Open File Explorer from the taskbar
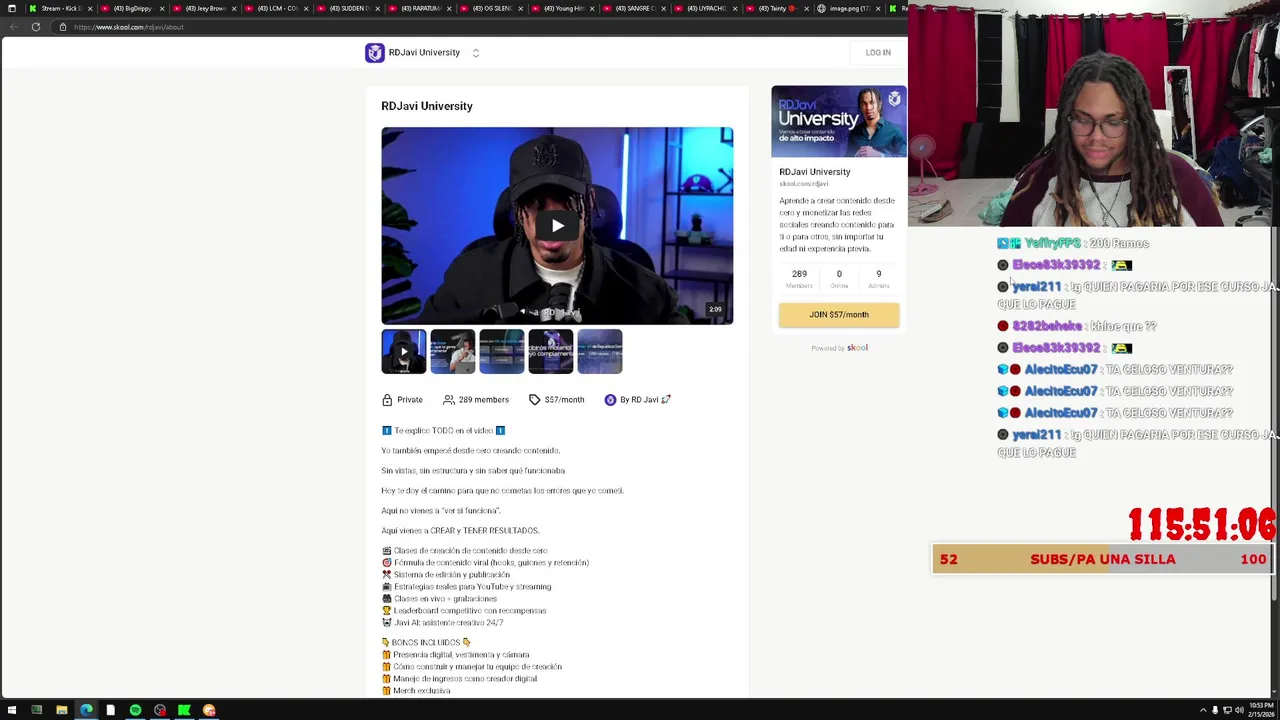Image resolution: width=1280 pixels, height=720 pixels. [x=61, y=710]
